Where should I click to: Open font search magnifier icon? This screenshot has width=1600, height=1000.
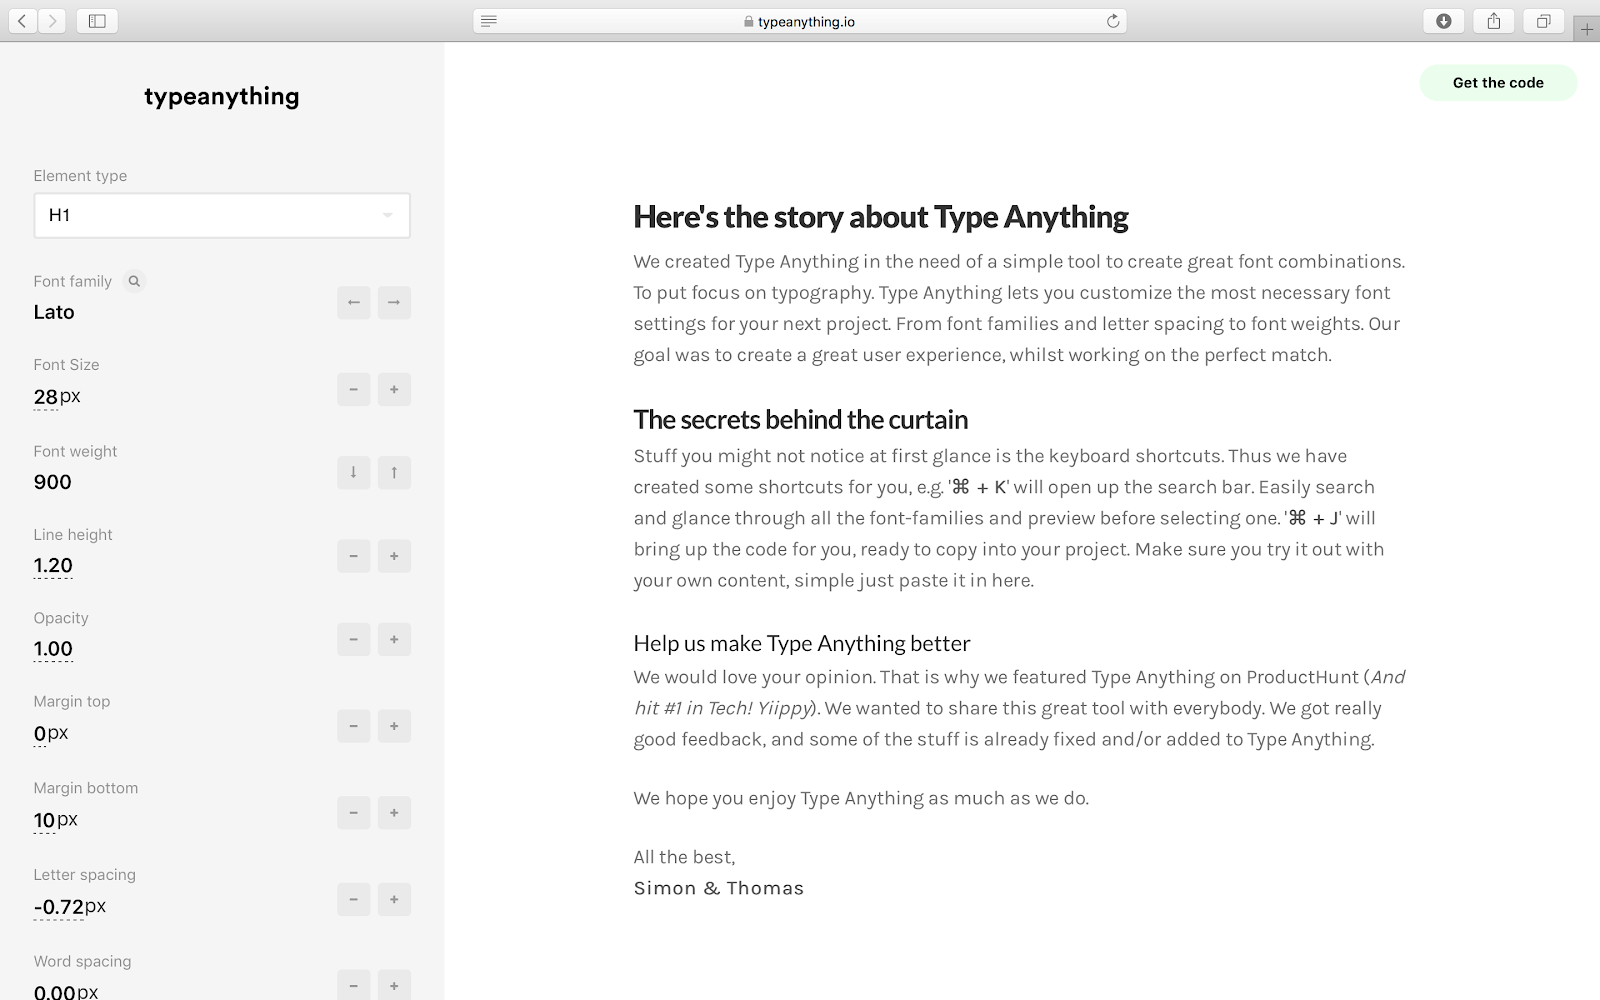coord(134,281)
